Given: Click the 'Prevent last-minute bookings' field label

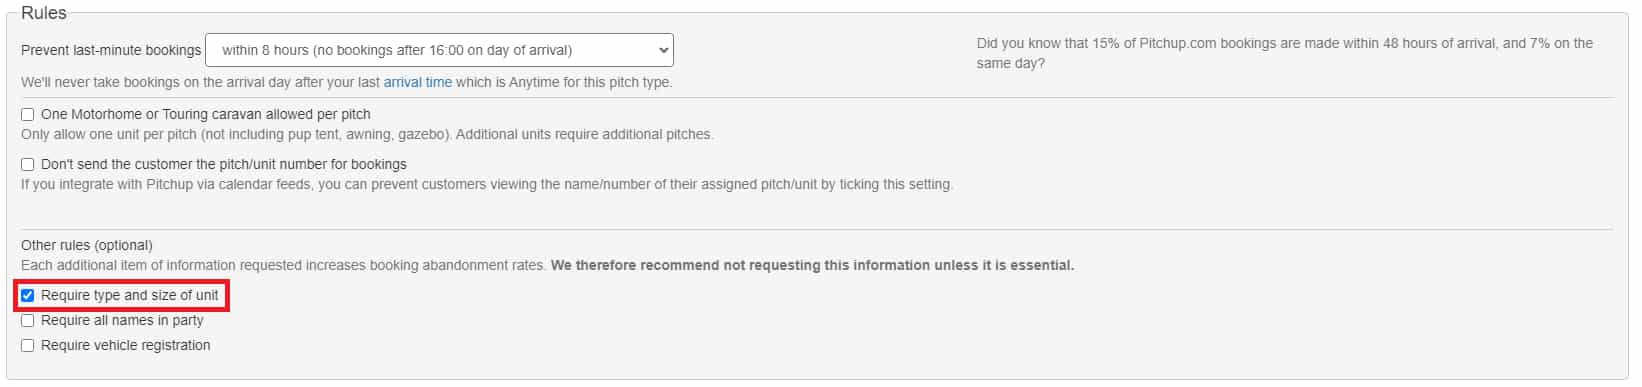Looking at the screenshot, I should [x=111, y=50].
